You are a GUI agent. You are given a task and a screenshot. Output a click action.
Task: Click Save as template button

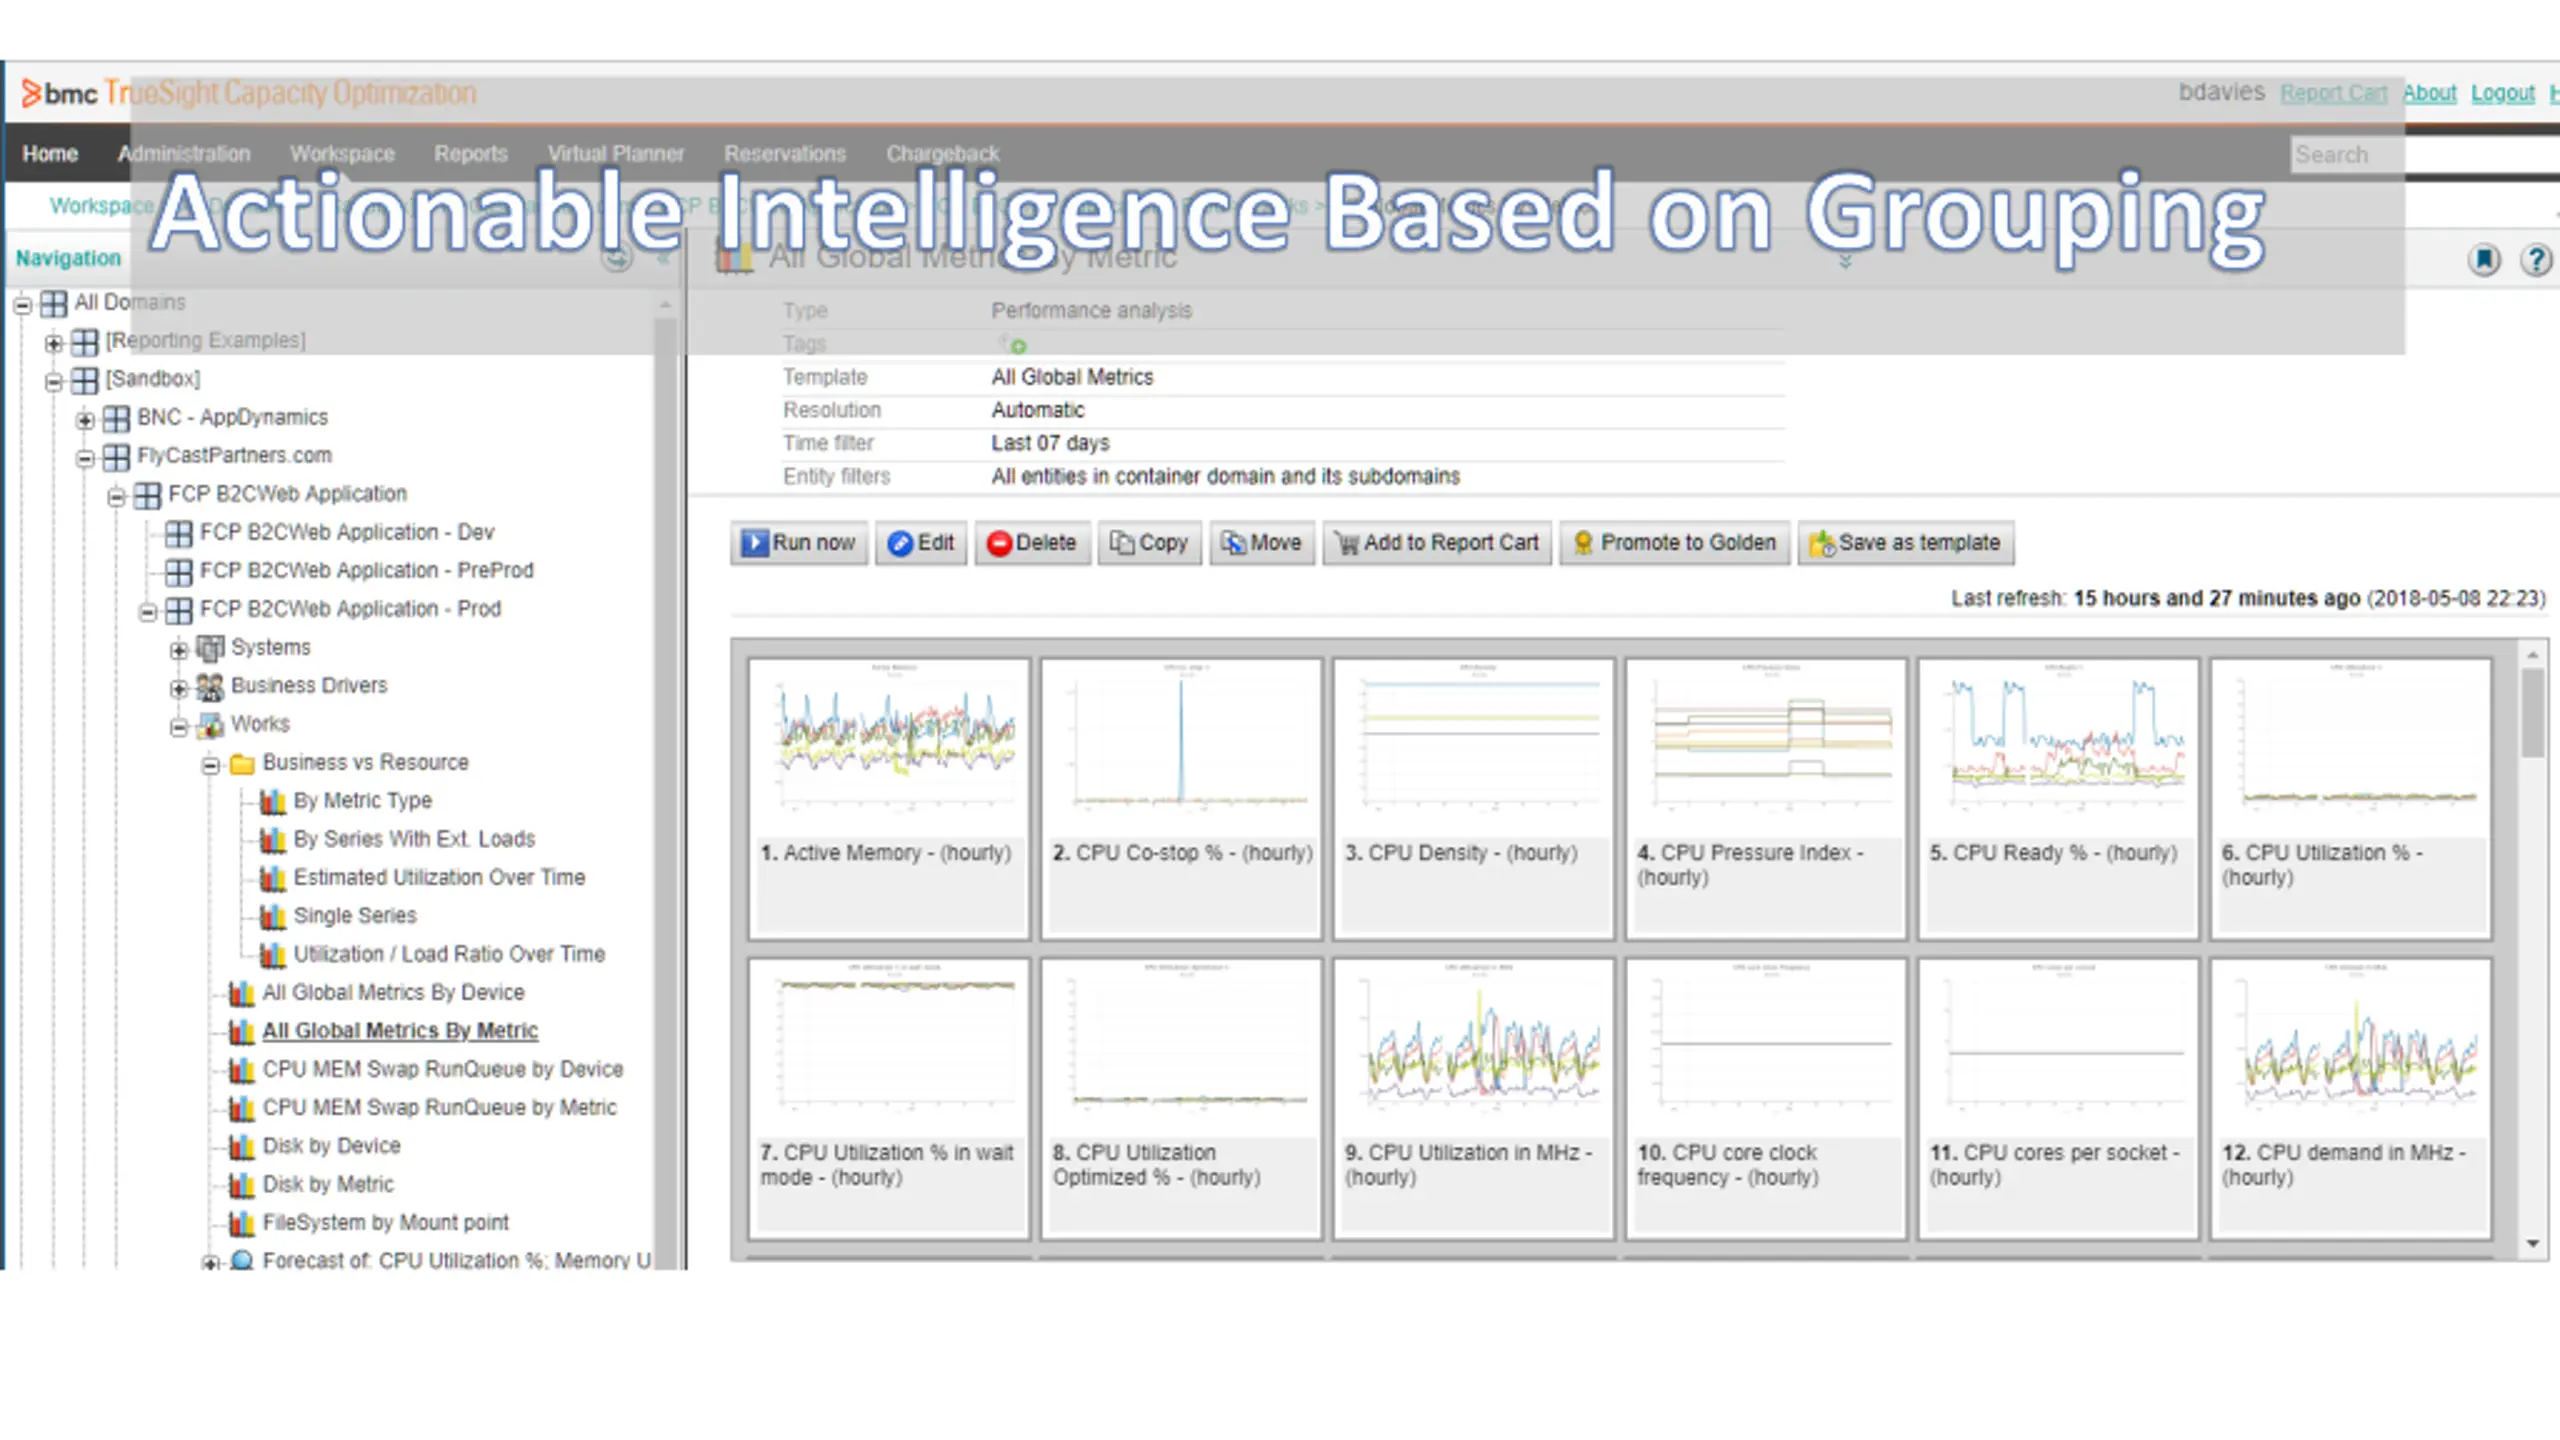coord(1906,543)
